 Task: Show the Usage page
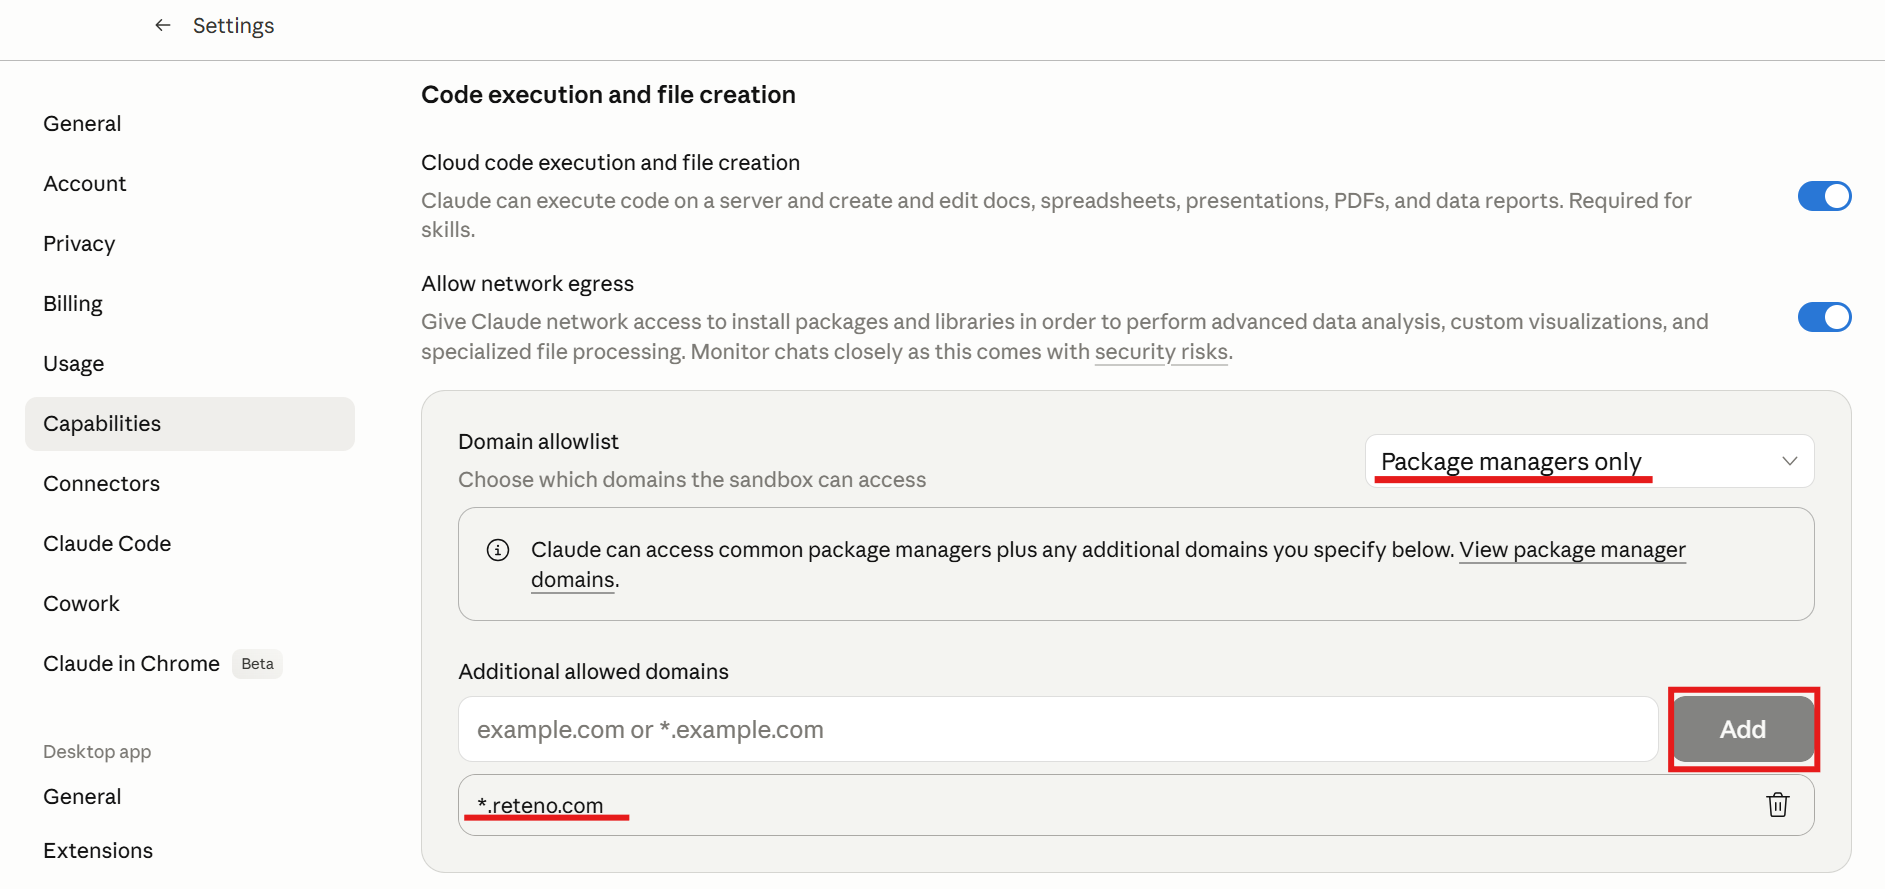coord(74,364)
